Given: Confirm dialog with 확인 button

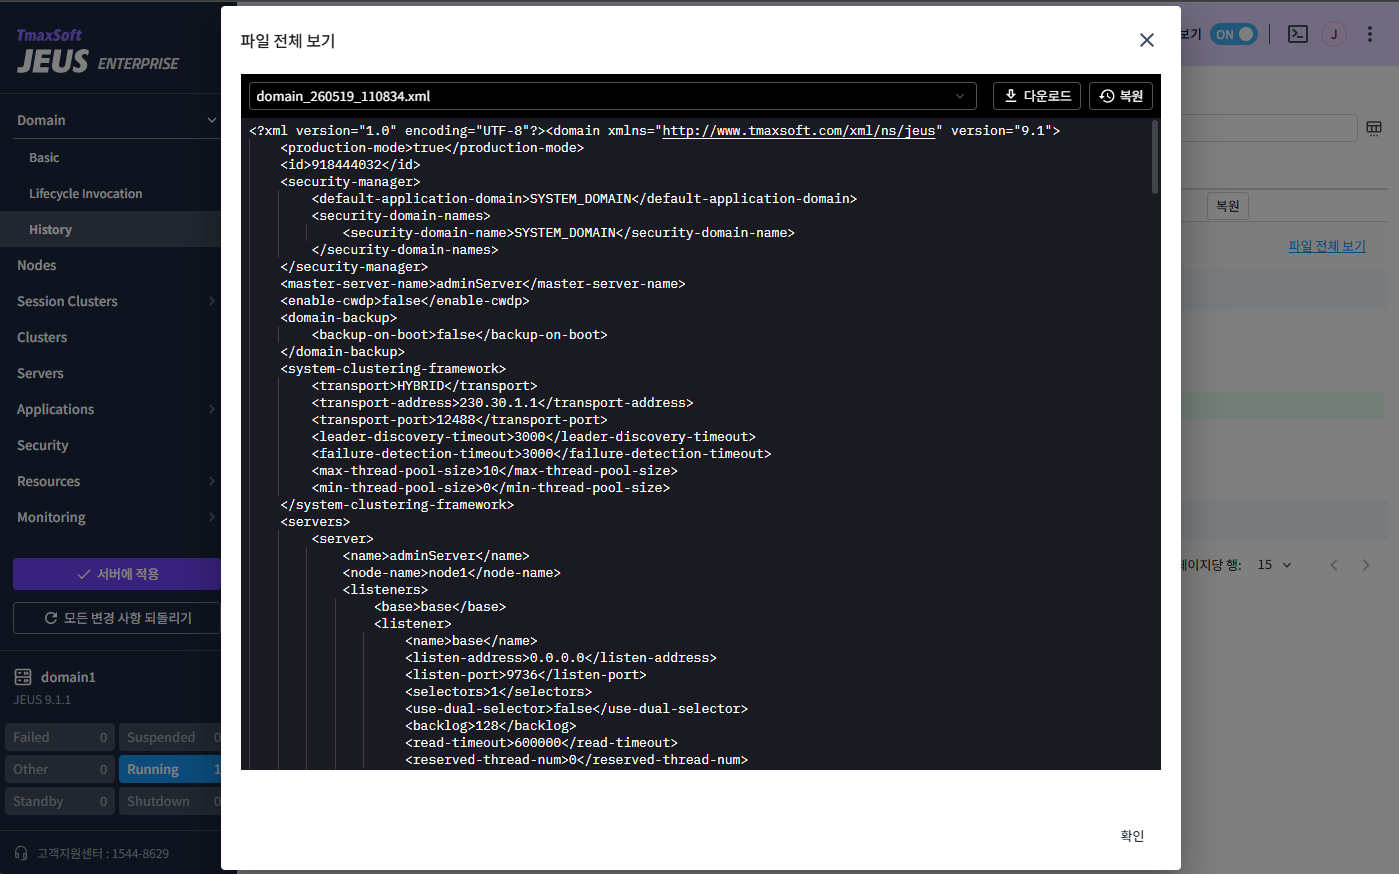Looking at the screenshot, I should [1132, 836].
